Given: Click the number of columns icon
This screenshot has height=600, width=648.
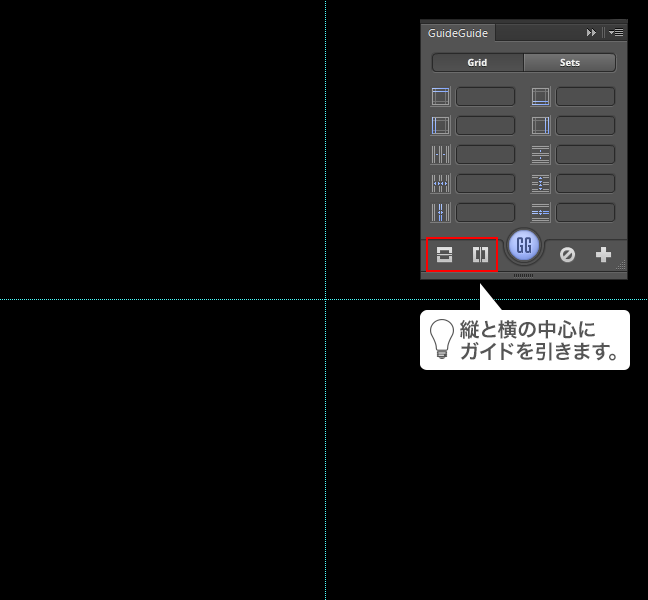Looking at the screenshot, I should [441, 155].
